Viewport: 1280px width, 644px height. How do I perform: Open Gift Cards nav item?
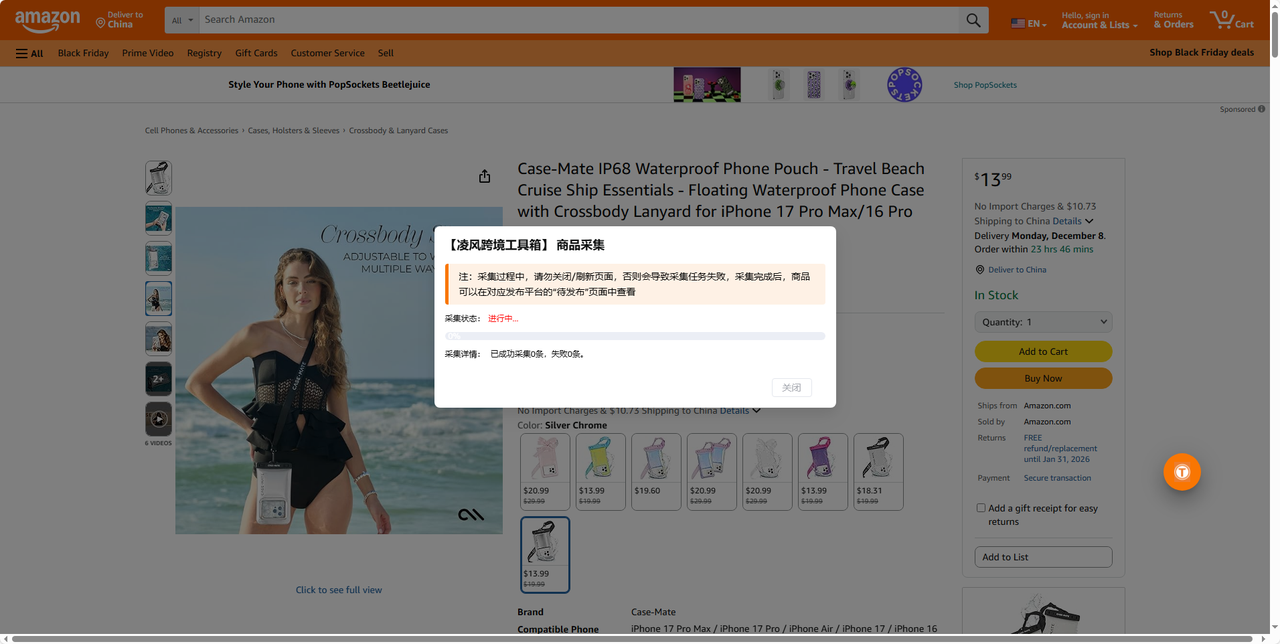coord(256,53)
